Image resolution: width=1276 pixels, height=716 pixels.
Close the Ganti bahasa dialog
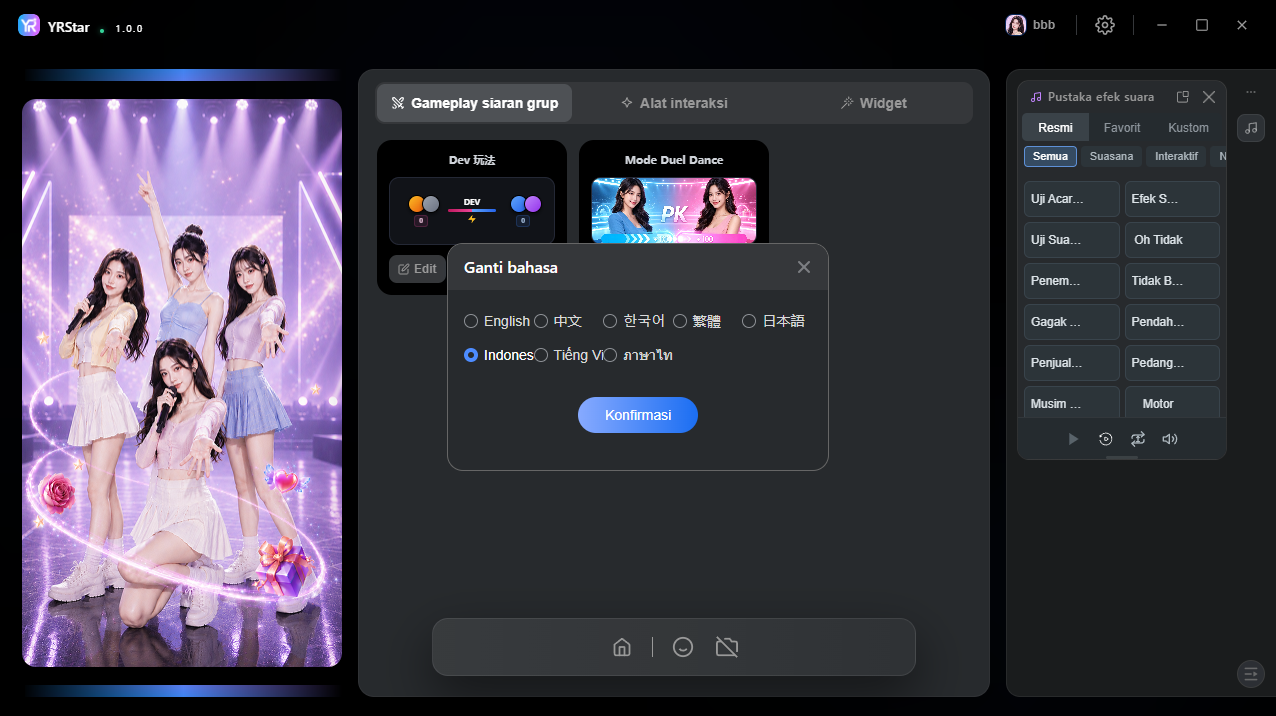coord(804,267)
